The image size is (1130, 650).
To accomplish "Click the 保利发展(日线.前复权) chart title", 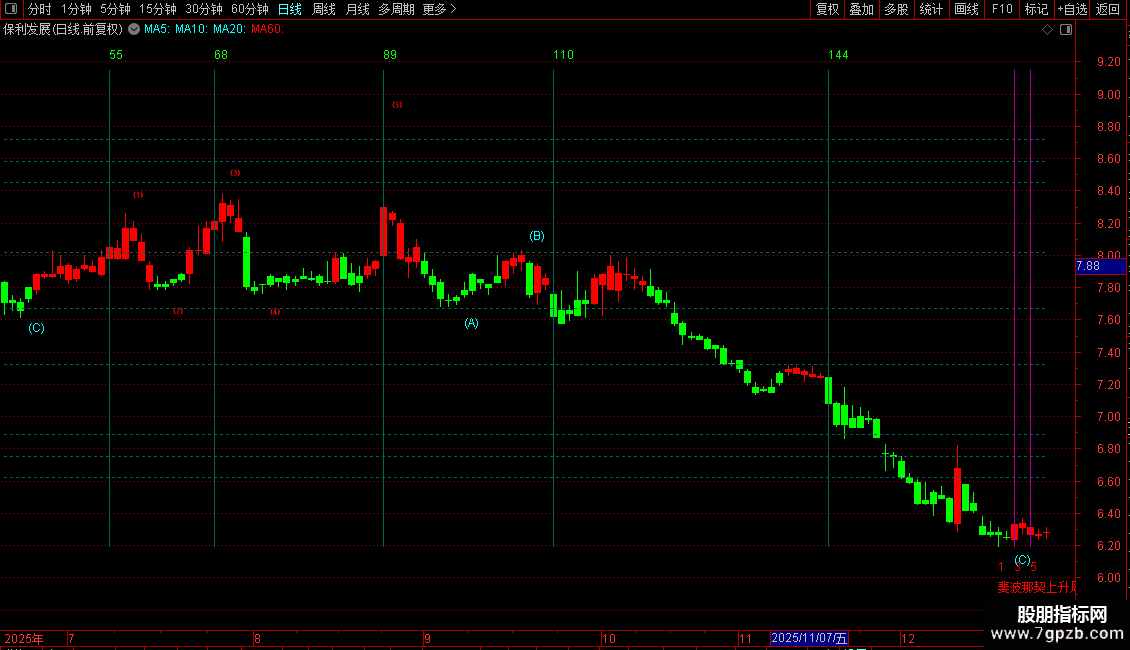I will point(63,29).
